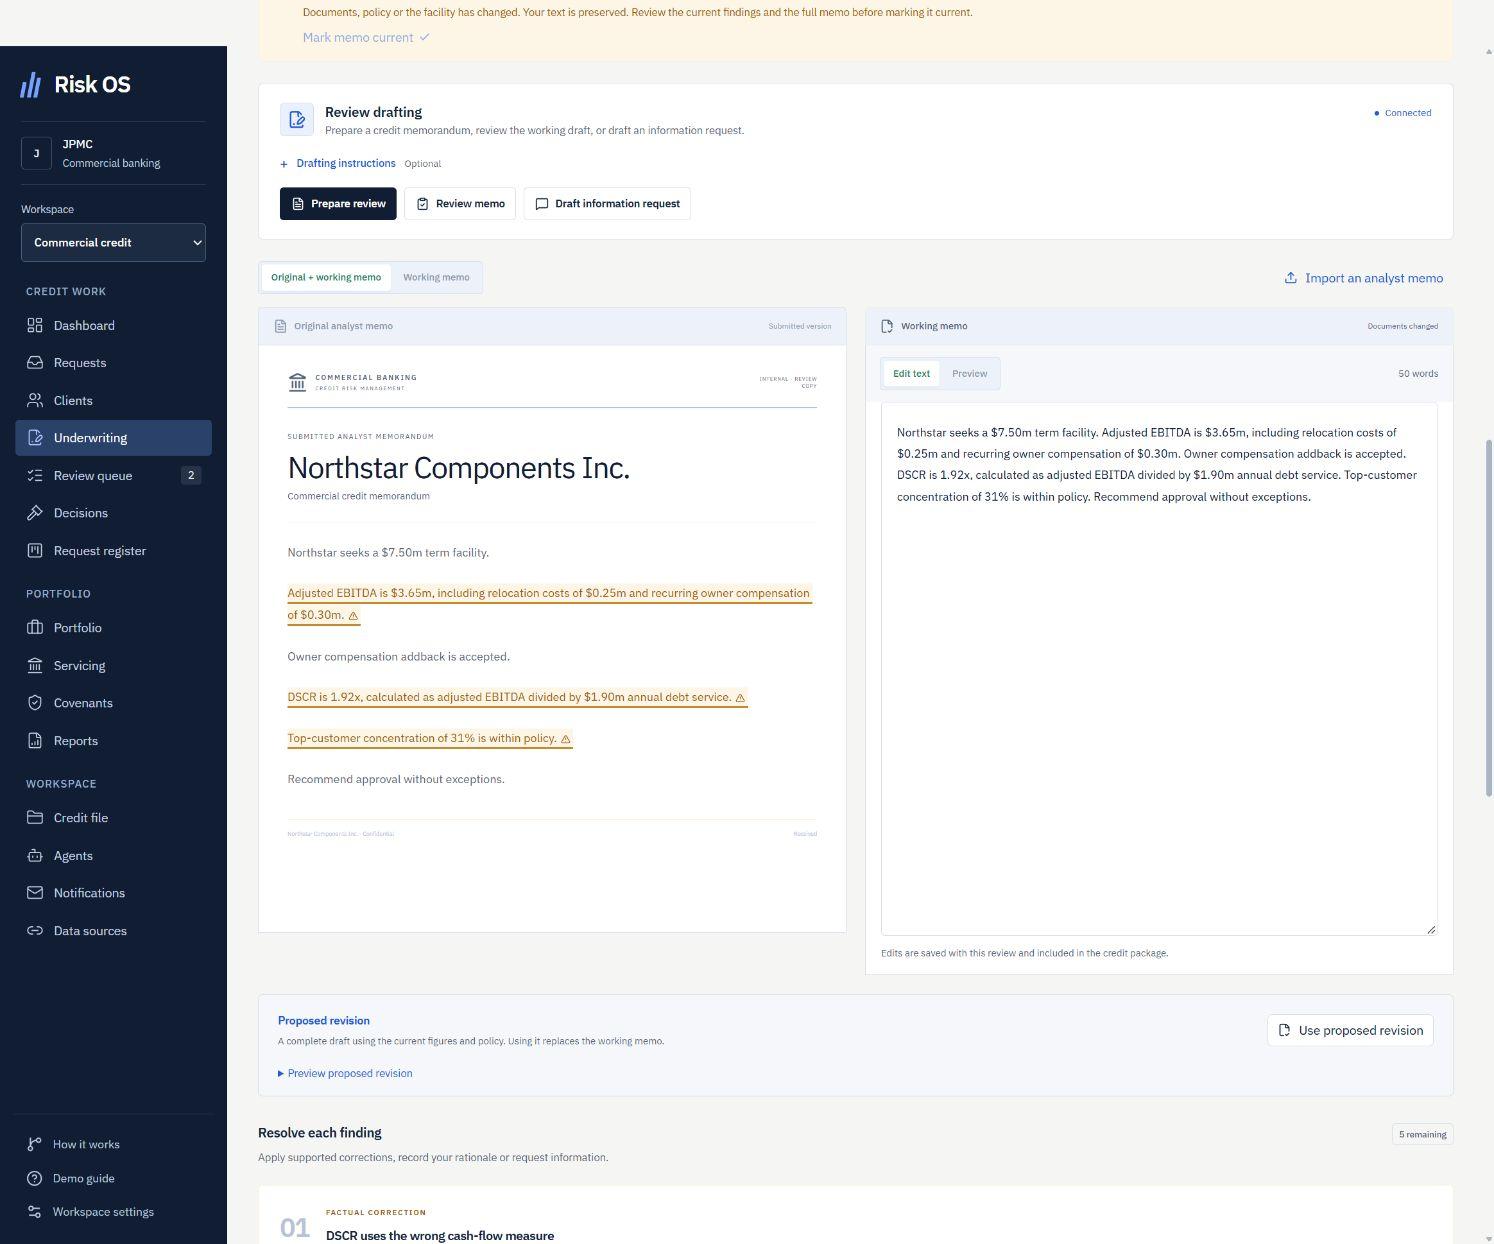Click the Reports document icon

tap(35, 741)
